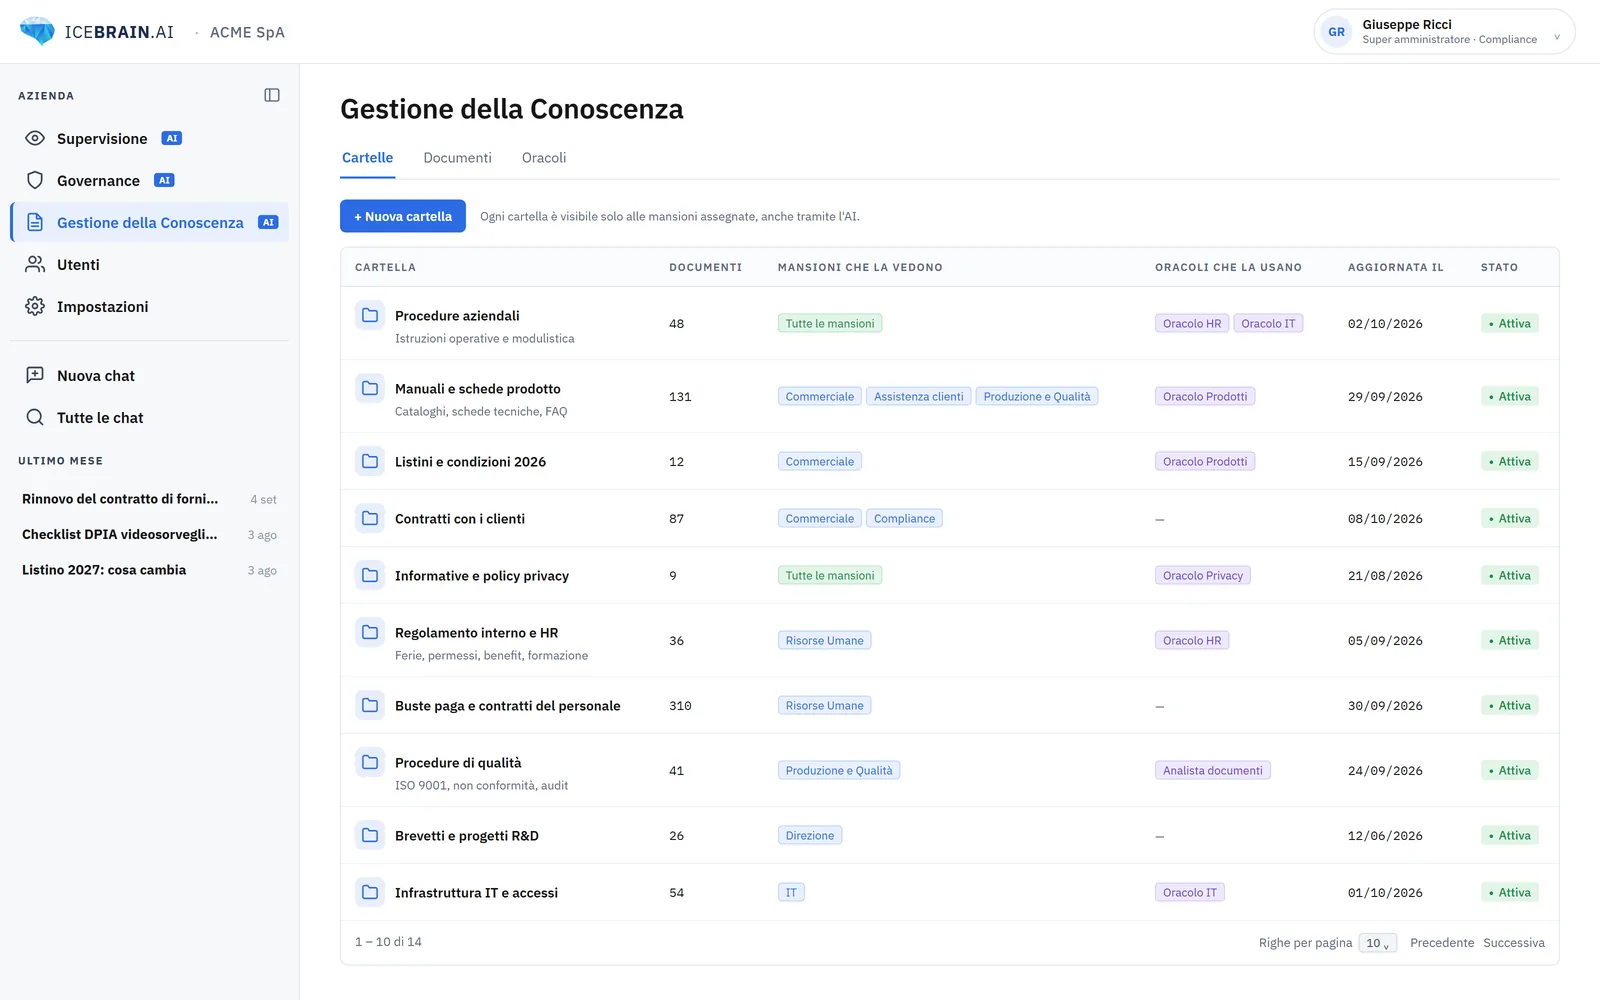The width and height of the screenshot is (1600, 1000).
Task: Click the Aggiornata il column header
Action: tap(1396, 267)
